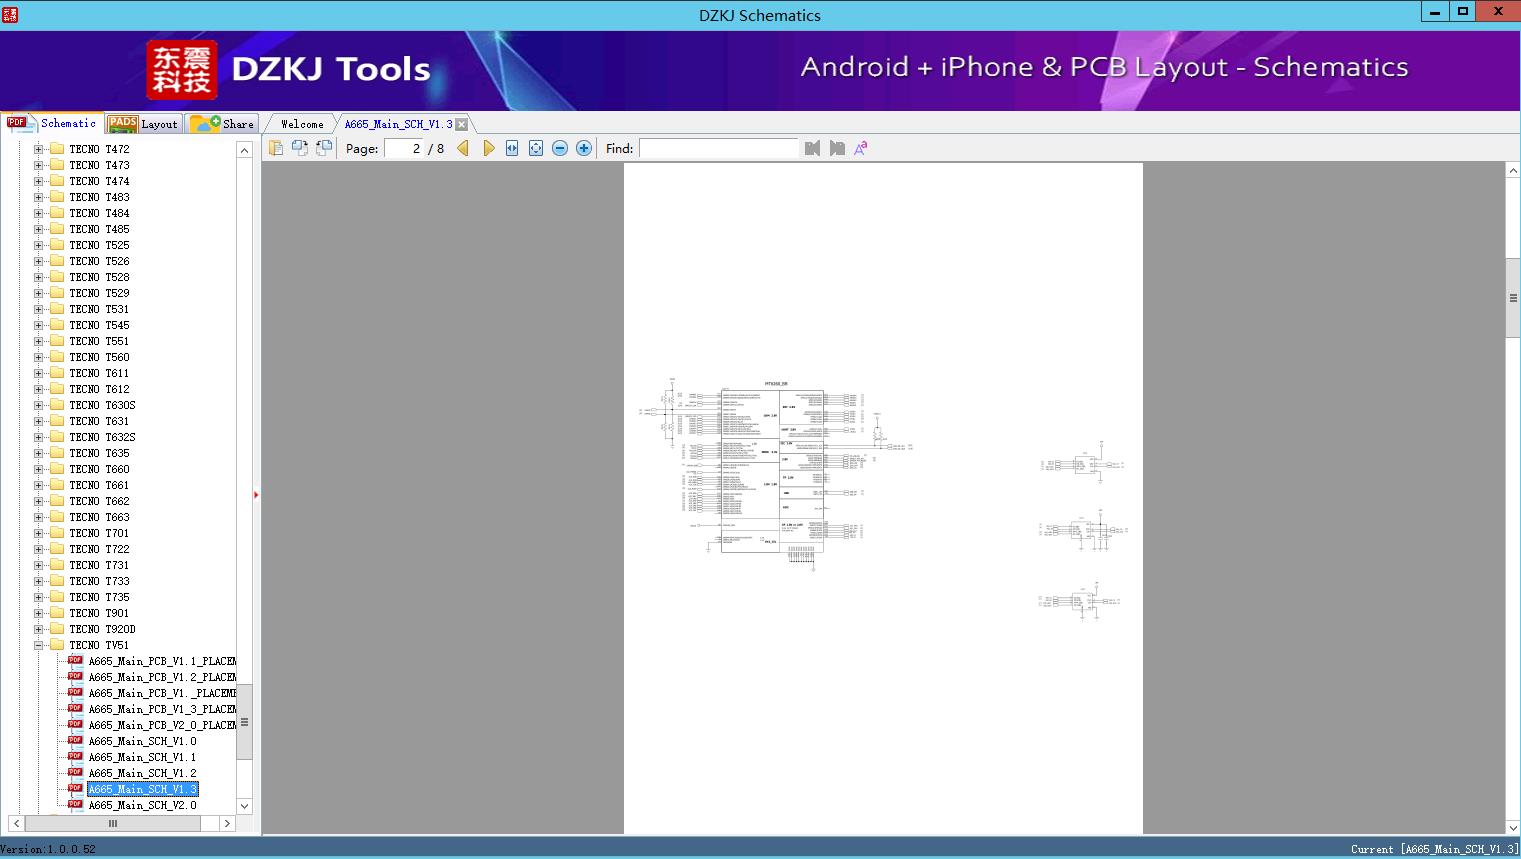Collapse the TECNO TV51 folder

click(39, 645)
